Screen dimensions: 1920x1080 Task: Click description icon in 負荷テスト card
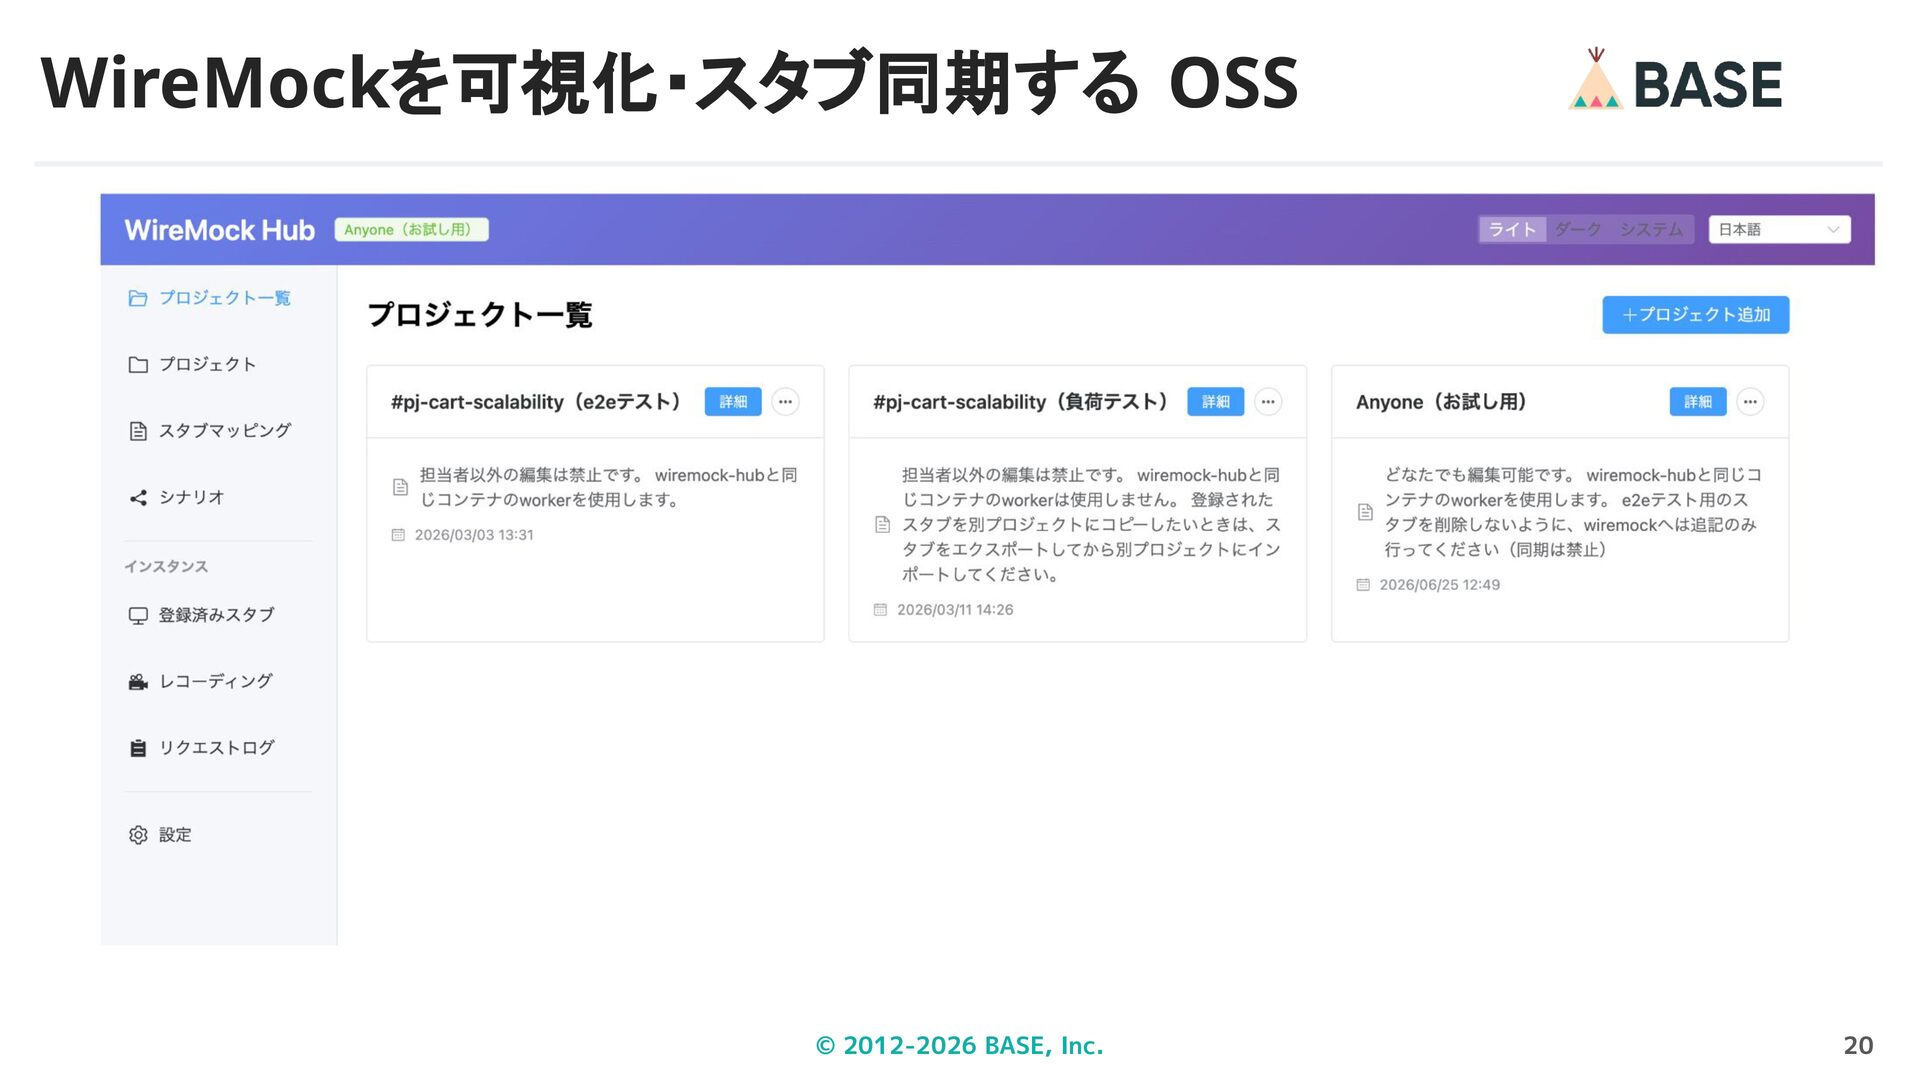pyautogui.click(x=882, y=524)
